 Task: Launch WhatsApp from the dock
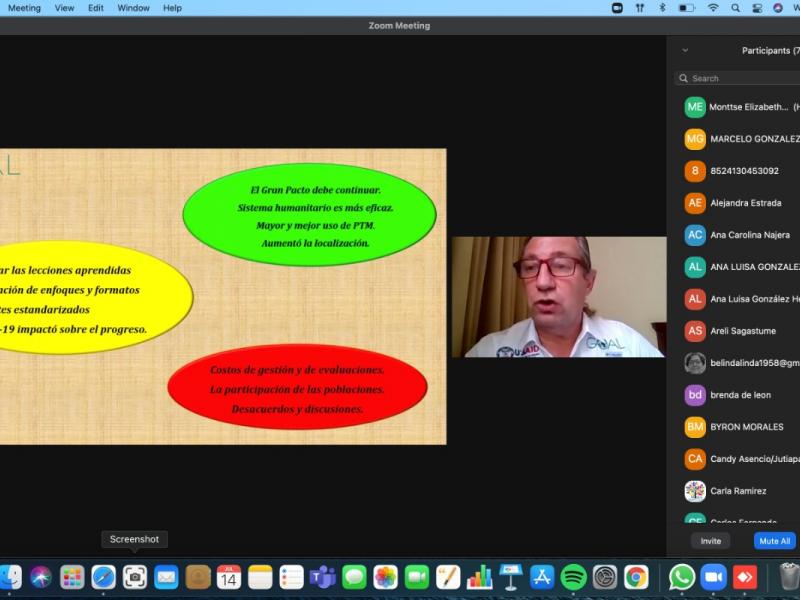[682, 577]
